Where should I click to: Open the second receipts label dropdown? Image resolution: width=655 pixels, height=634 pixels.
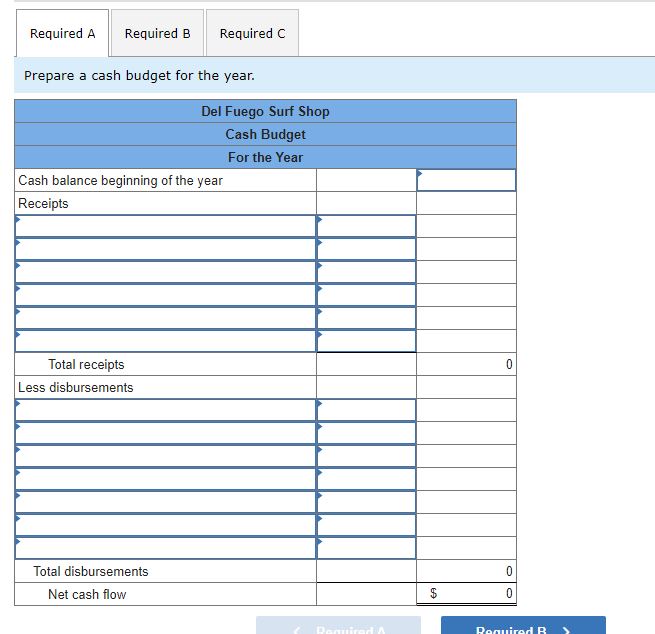(165, 249)
